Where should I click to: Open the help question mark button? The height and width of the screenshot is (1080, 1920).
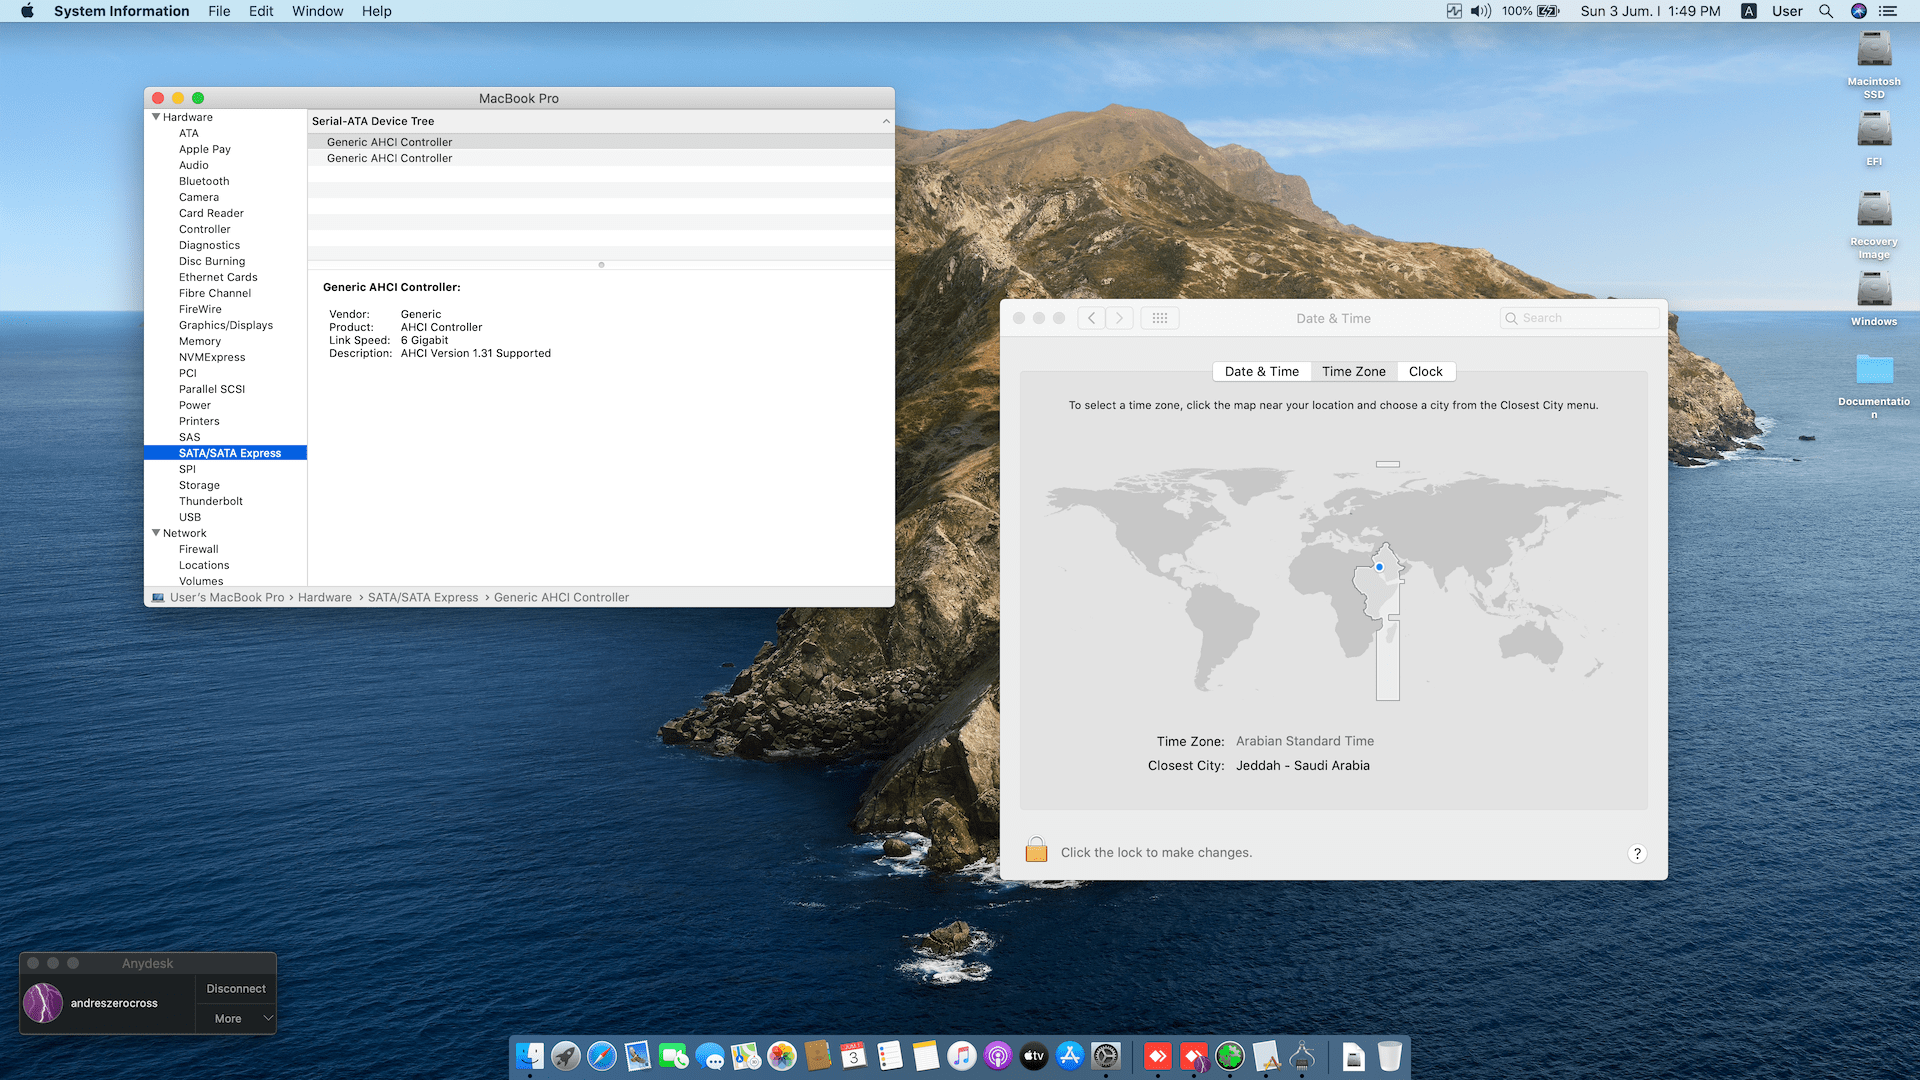tap(1636, 853)
